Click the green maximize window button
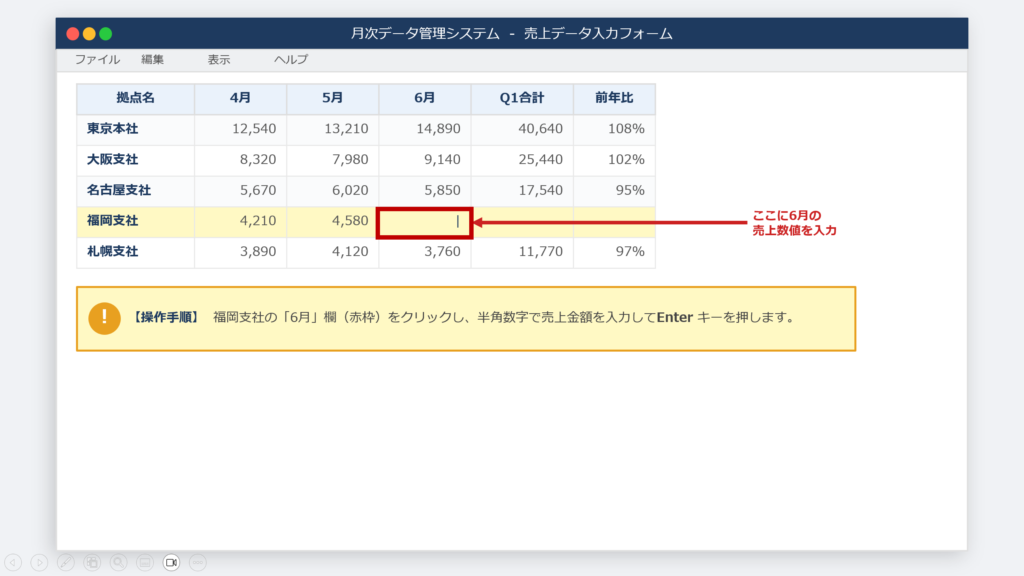The width and height of the screenshot is (1024, 576). click(x=105, y=33)
